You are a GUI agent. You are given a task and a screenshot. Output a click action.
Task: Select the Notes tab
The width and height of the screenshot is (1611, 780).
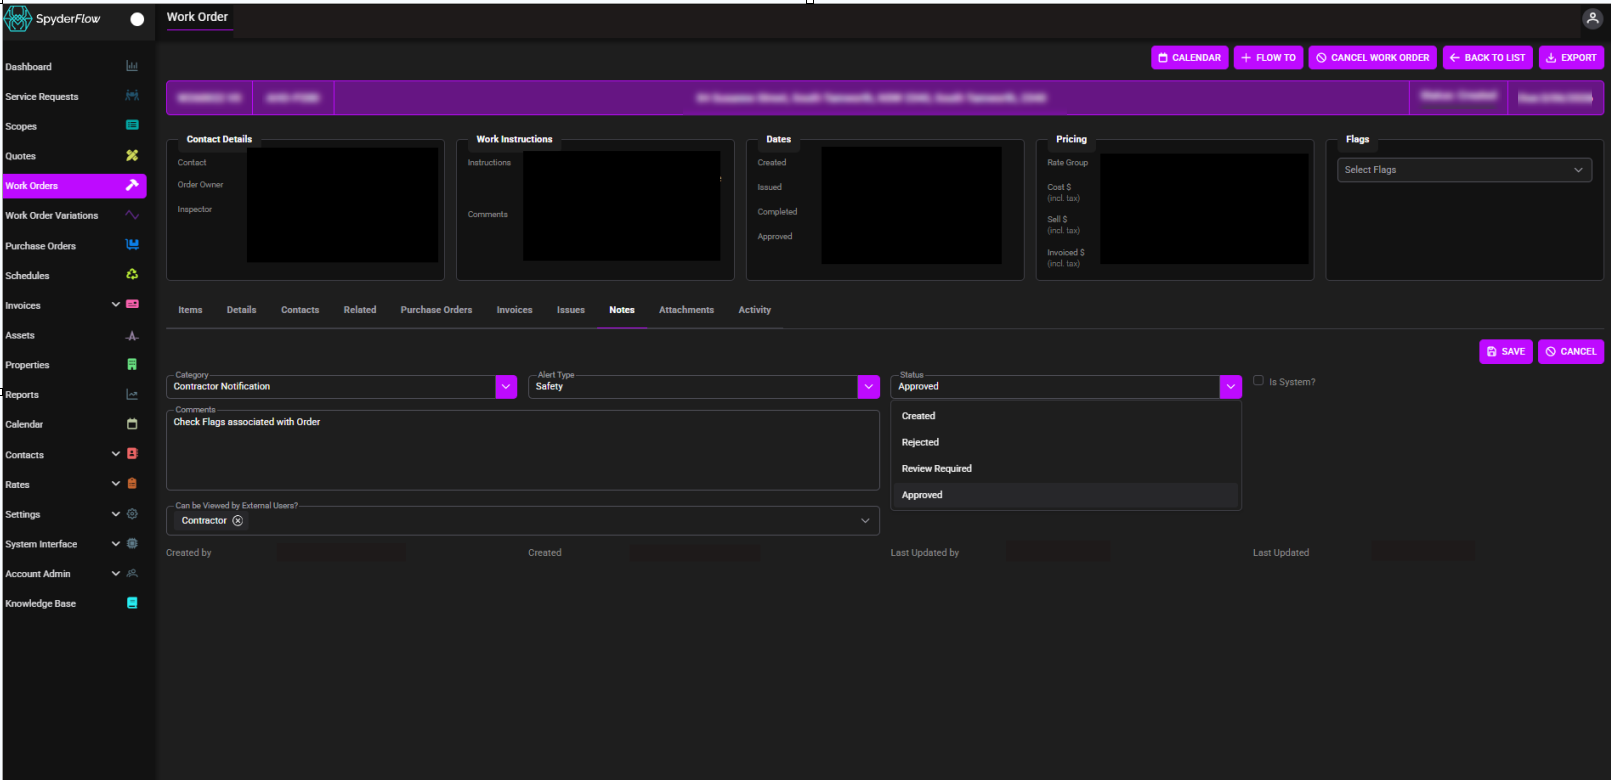pyautogui.click(x=622, y=310)
